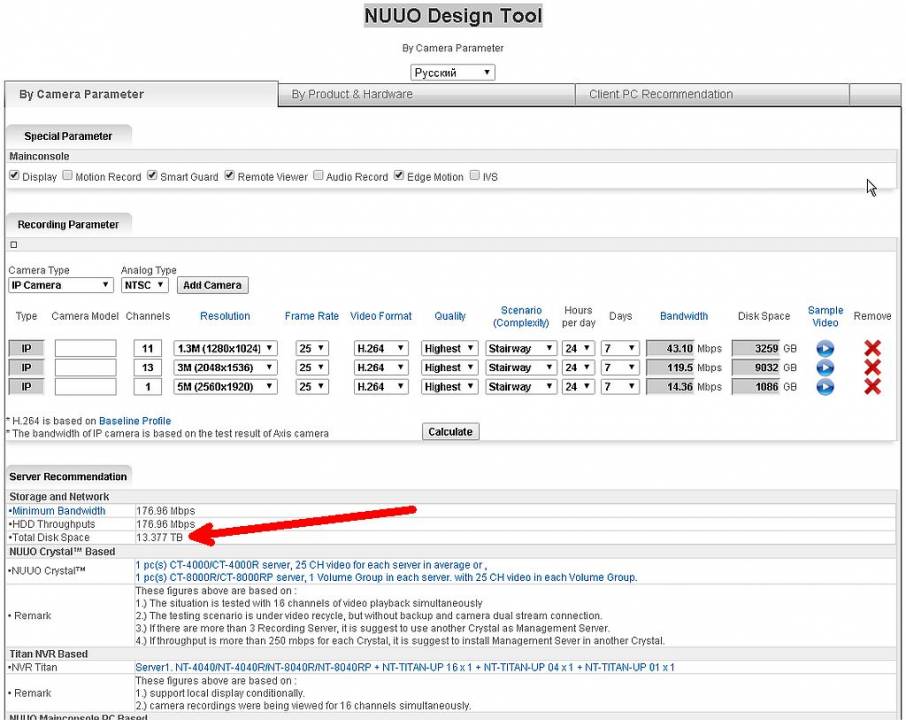The image size is (906, 720).
Task: Click Camera Model field in 11-channel row
Action: click(x=86, y=348)
